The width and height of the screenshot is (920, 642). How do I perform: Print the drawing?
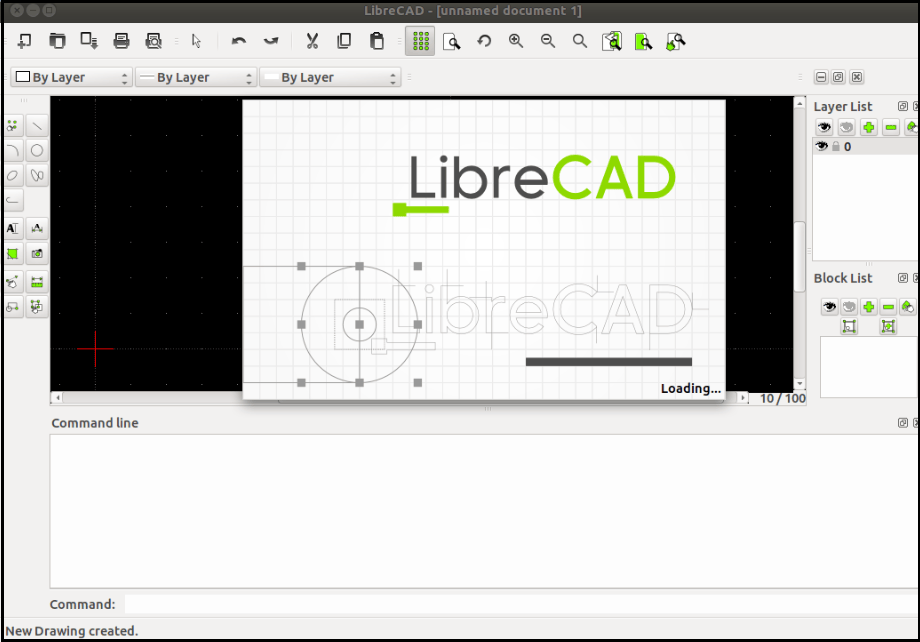tap(121, 41)
